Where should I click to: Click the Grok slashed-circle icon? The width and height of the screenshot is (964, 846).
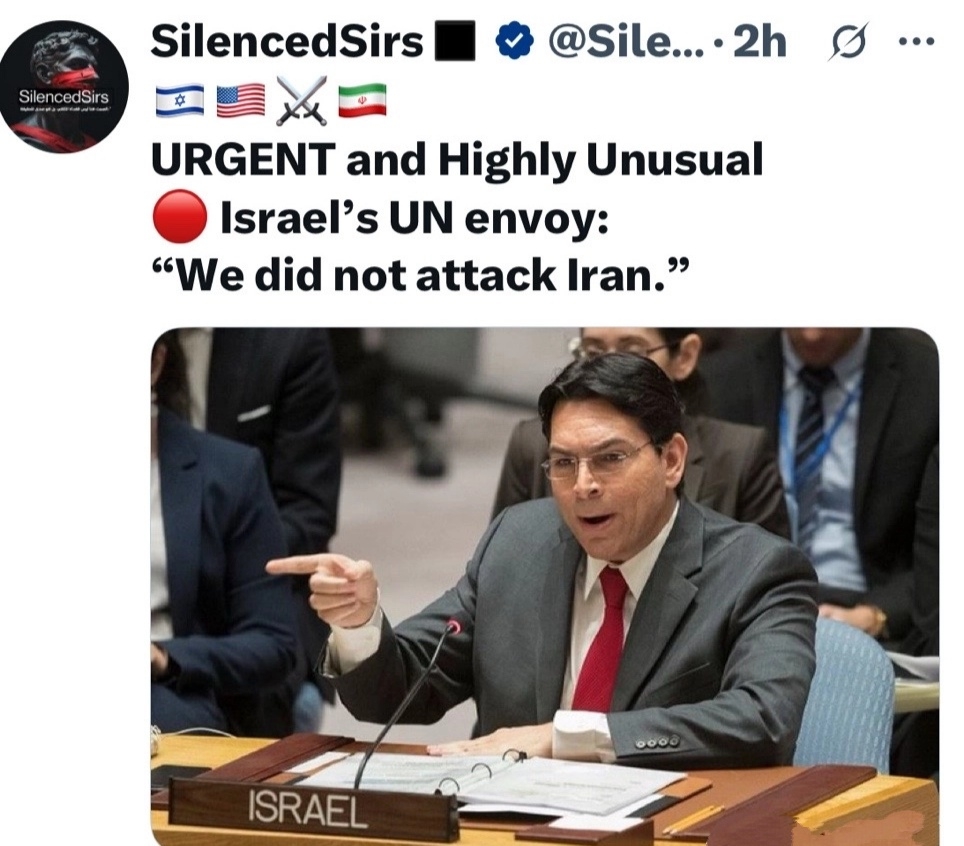click(849, 42)
